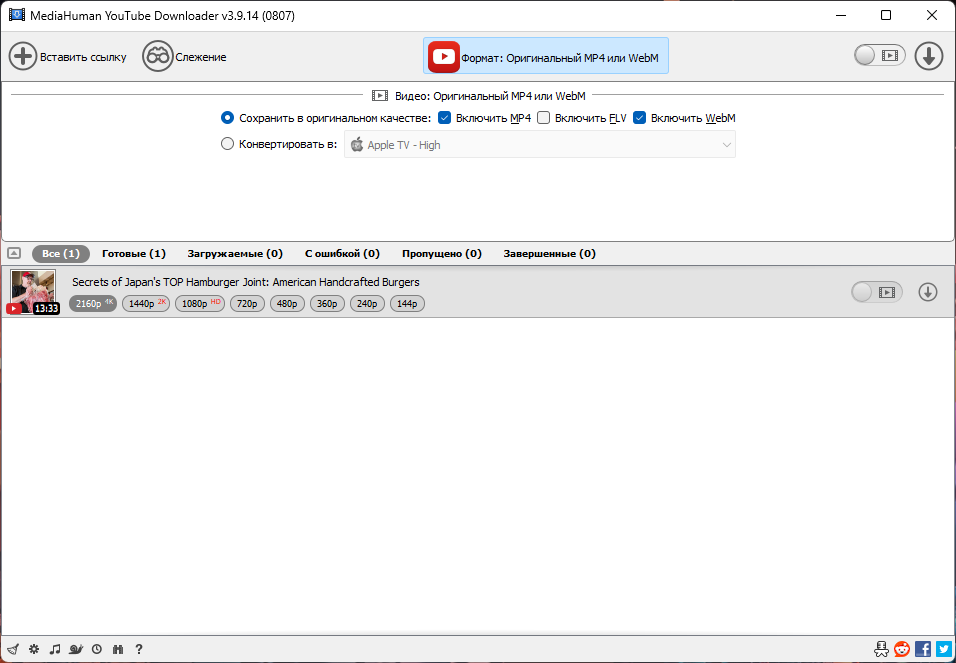Select the Все (1) tab
Viewport: 956px width, 663px height.
point(61,253)
